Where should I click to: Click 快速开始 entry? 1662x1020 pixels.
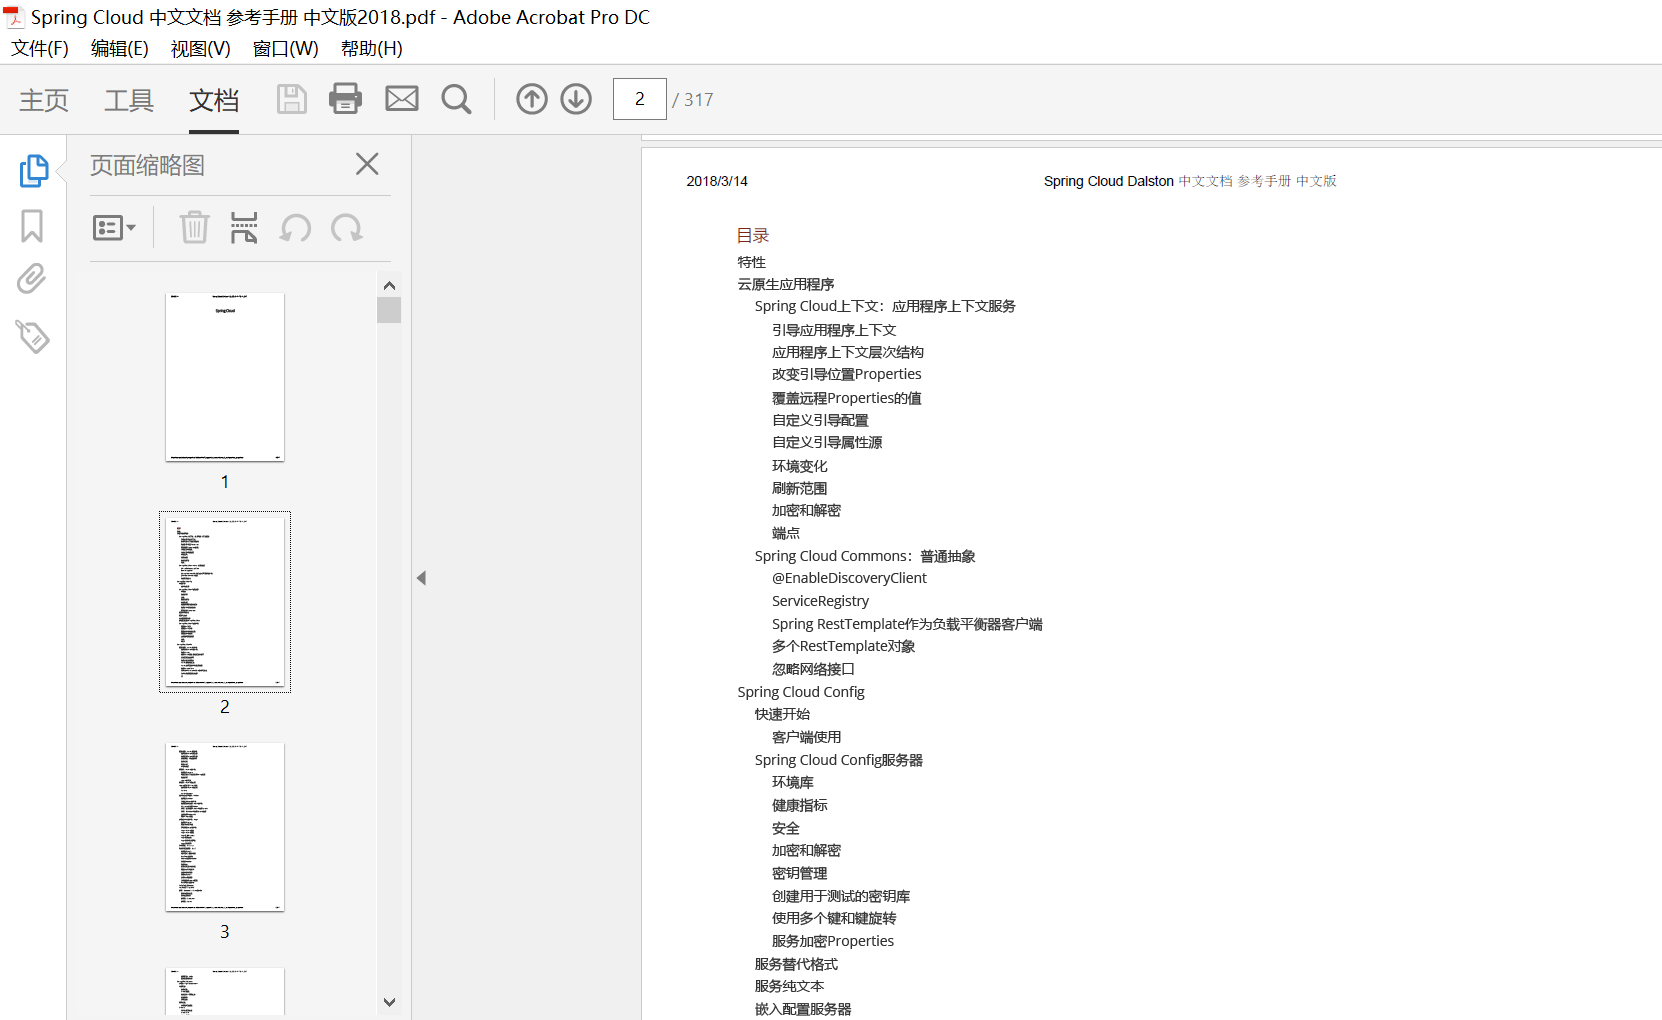pyautogui.click(x=783, y=714)
